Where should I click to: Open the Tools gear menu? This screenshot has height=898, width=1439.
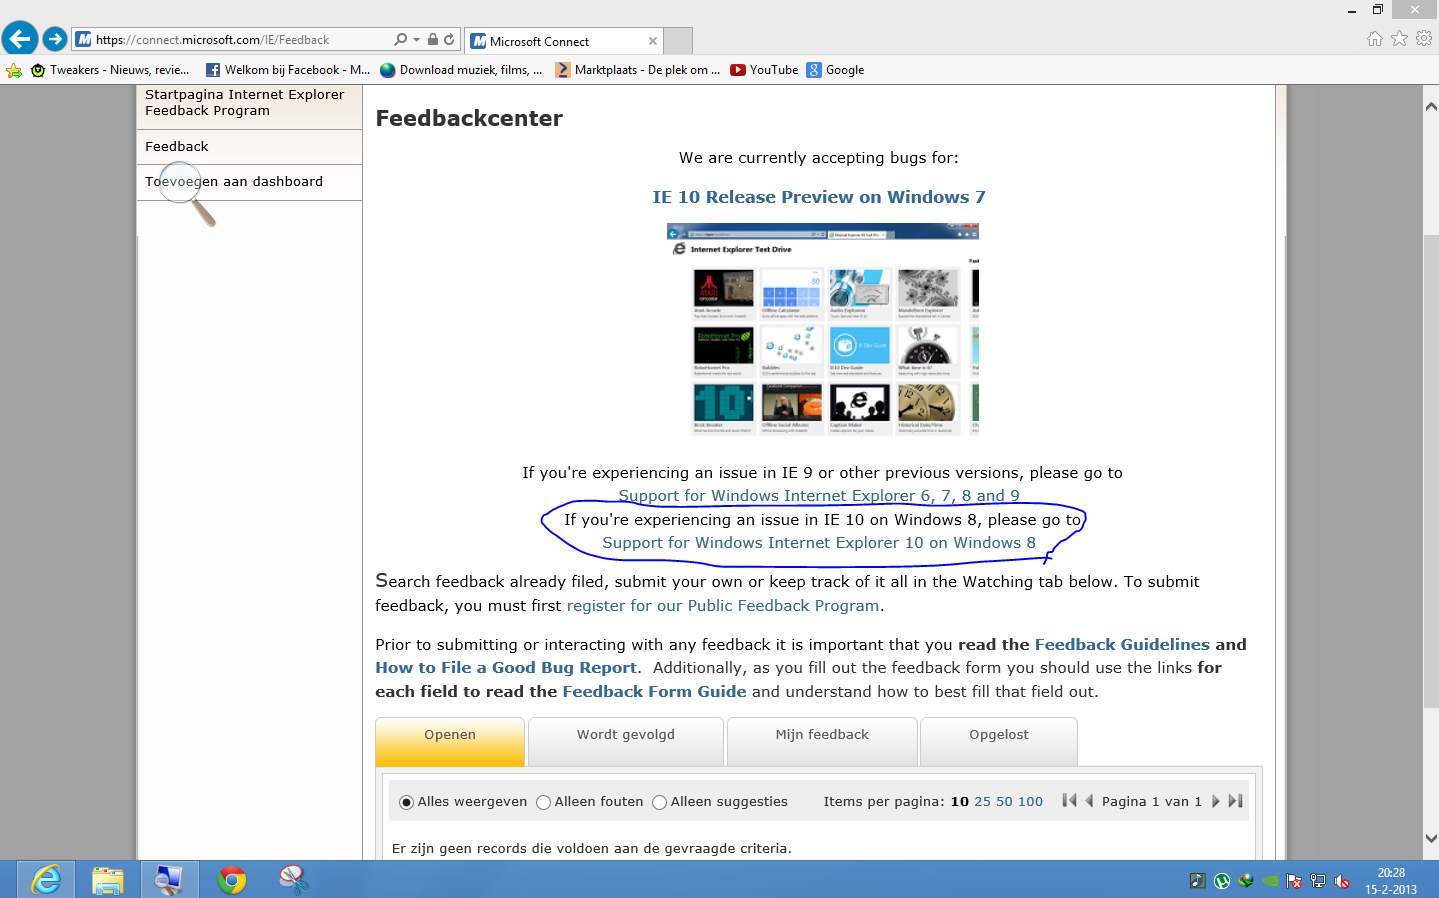point(1424,38)
